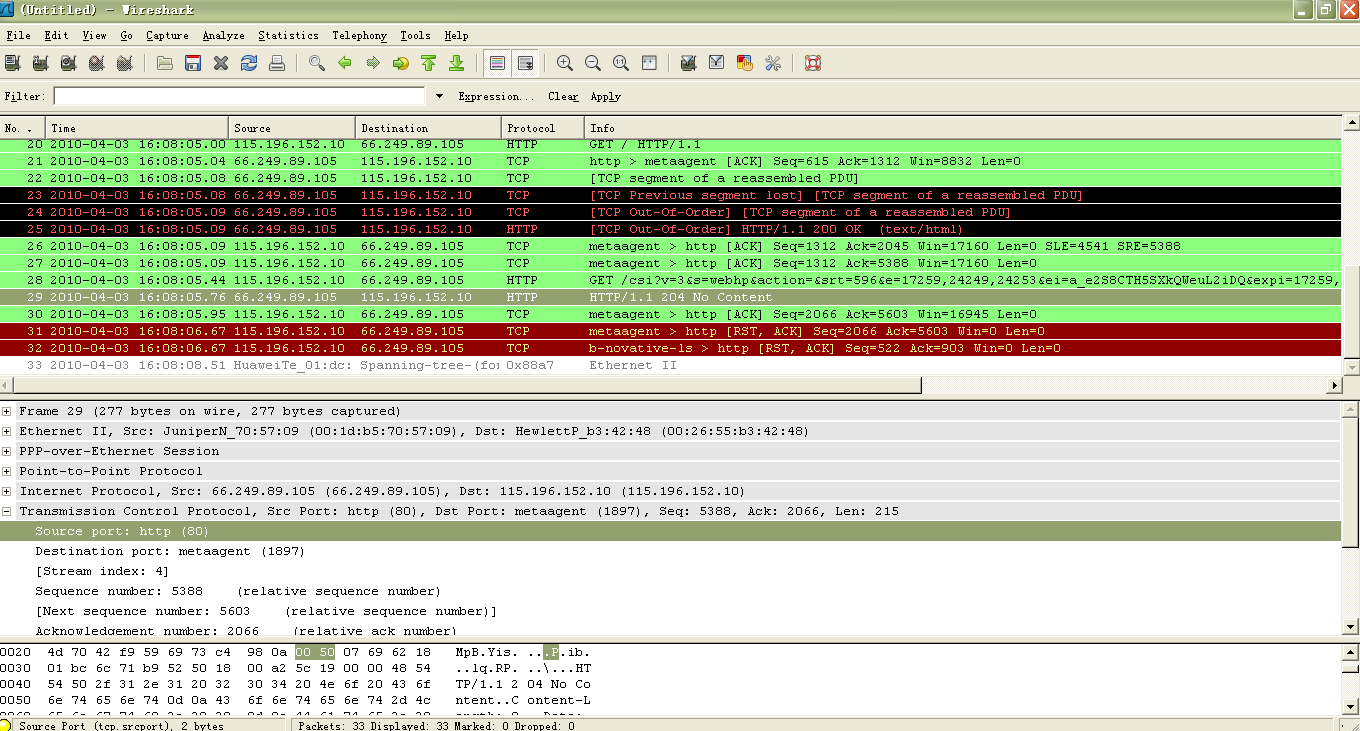
Task: Click inside the Filter text field
Action: pyautogui.click(x=240, y=97)
